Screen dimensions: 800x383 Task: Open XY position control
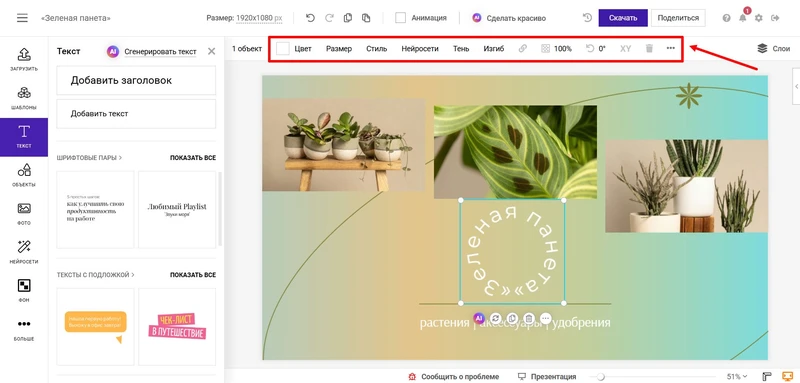pos(626,49)
